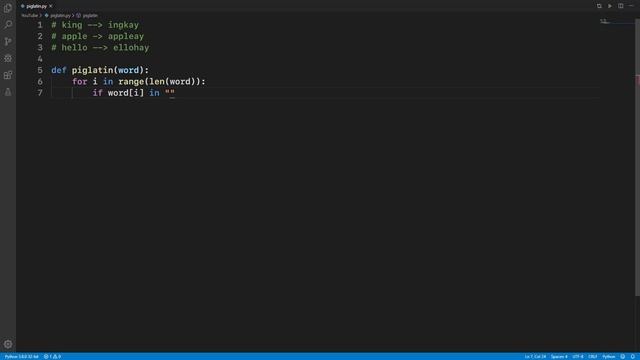Select the Python interpreter in status bar
The width and height of the screenshot is (640, 360).
pyautogui.click(x=21, y=357)
